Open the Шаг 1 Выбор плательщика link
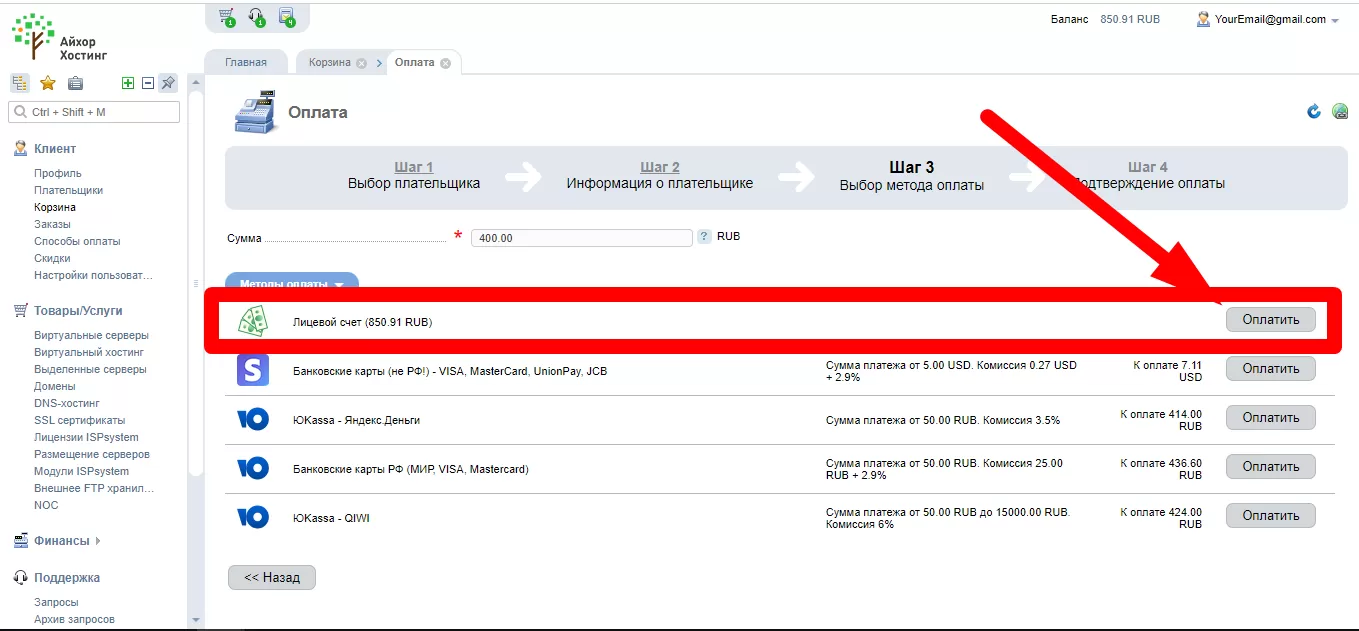Viewport: 1359px width, 631px height. click(414, 175)
